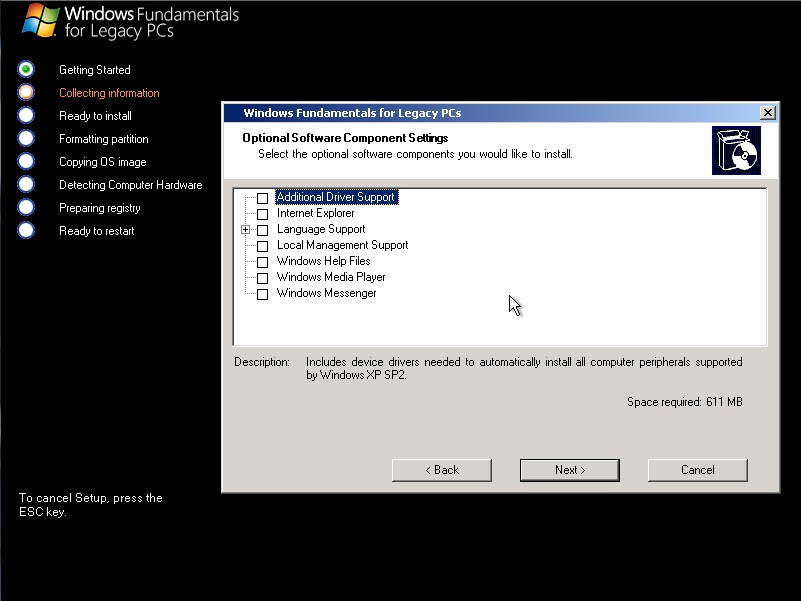Screen dimensions: 801x601
Task: Click the Copying OS image step circle
Action: [25, 162]
